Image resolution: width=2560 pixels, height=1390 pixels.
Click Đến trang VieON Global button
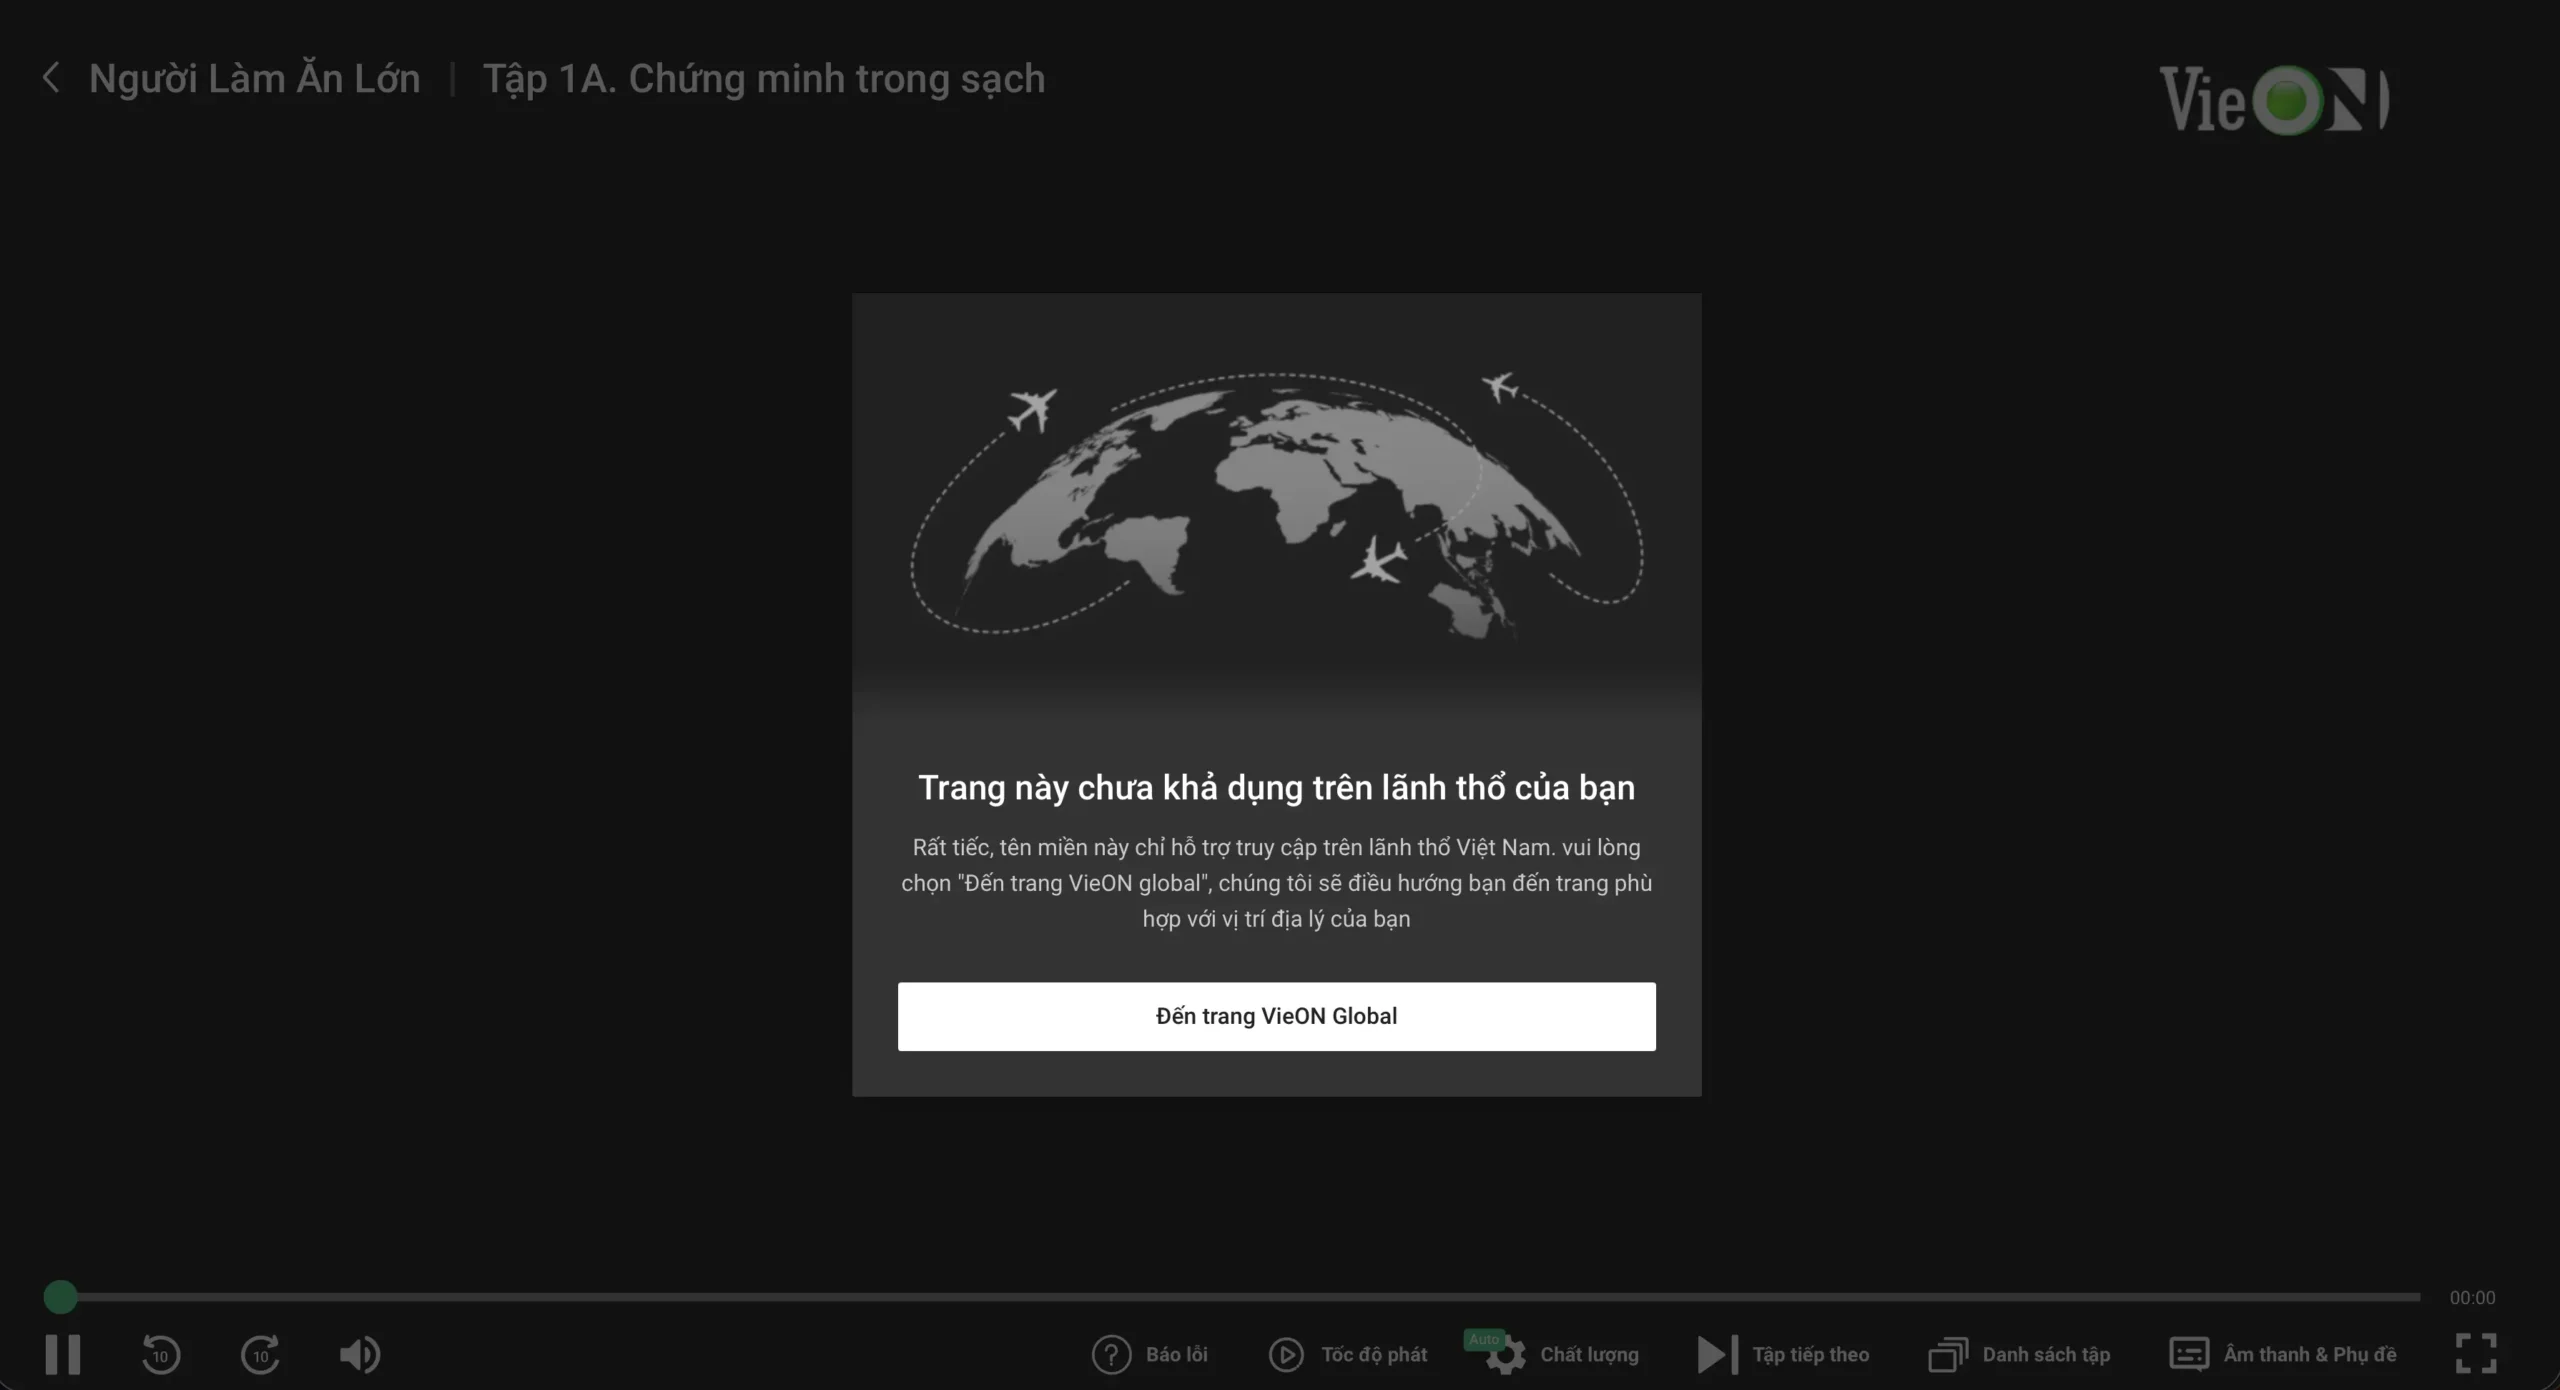coord(1277,1016)
